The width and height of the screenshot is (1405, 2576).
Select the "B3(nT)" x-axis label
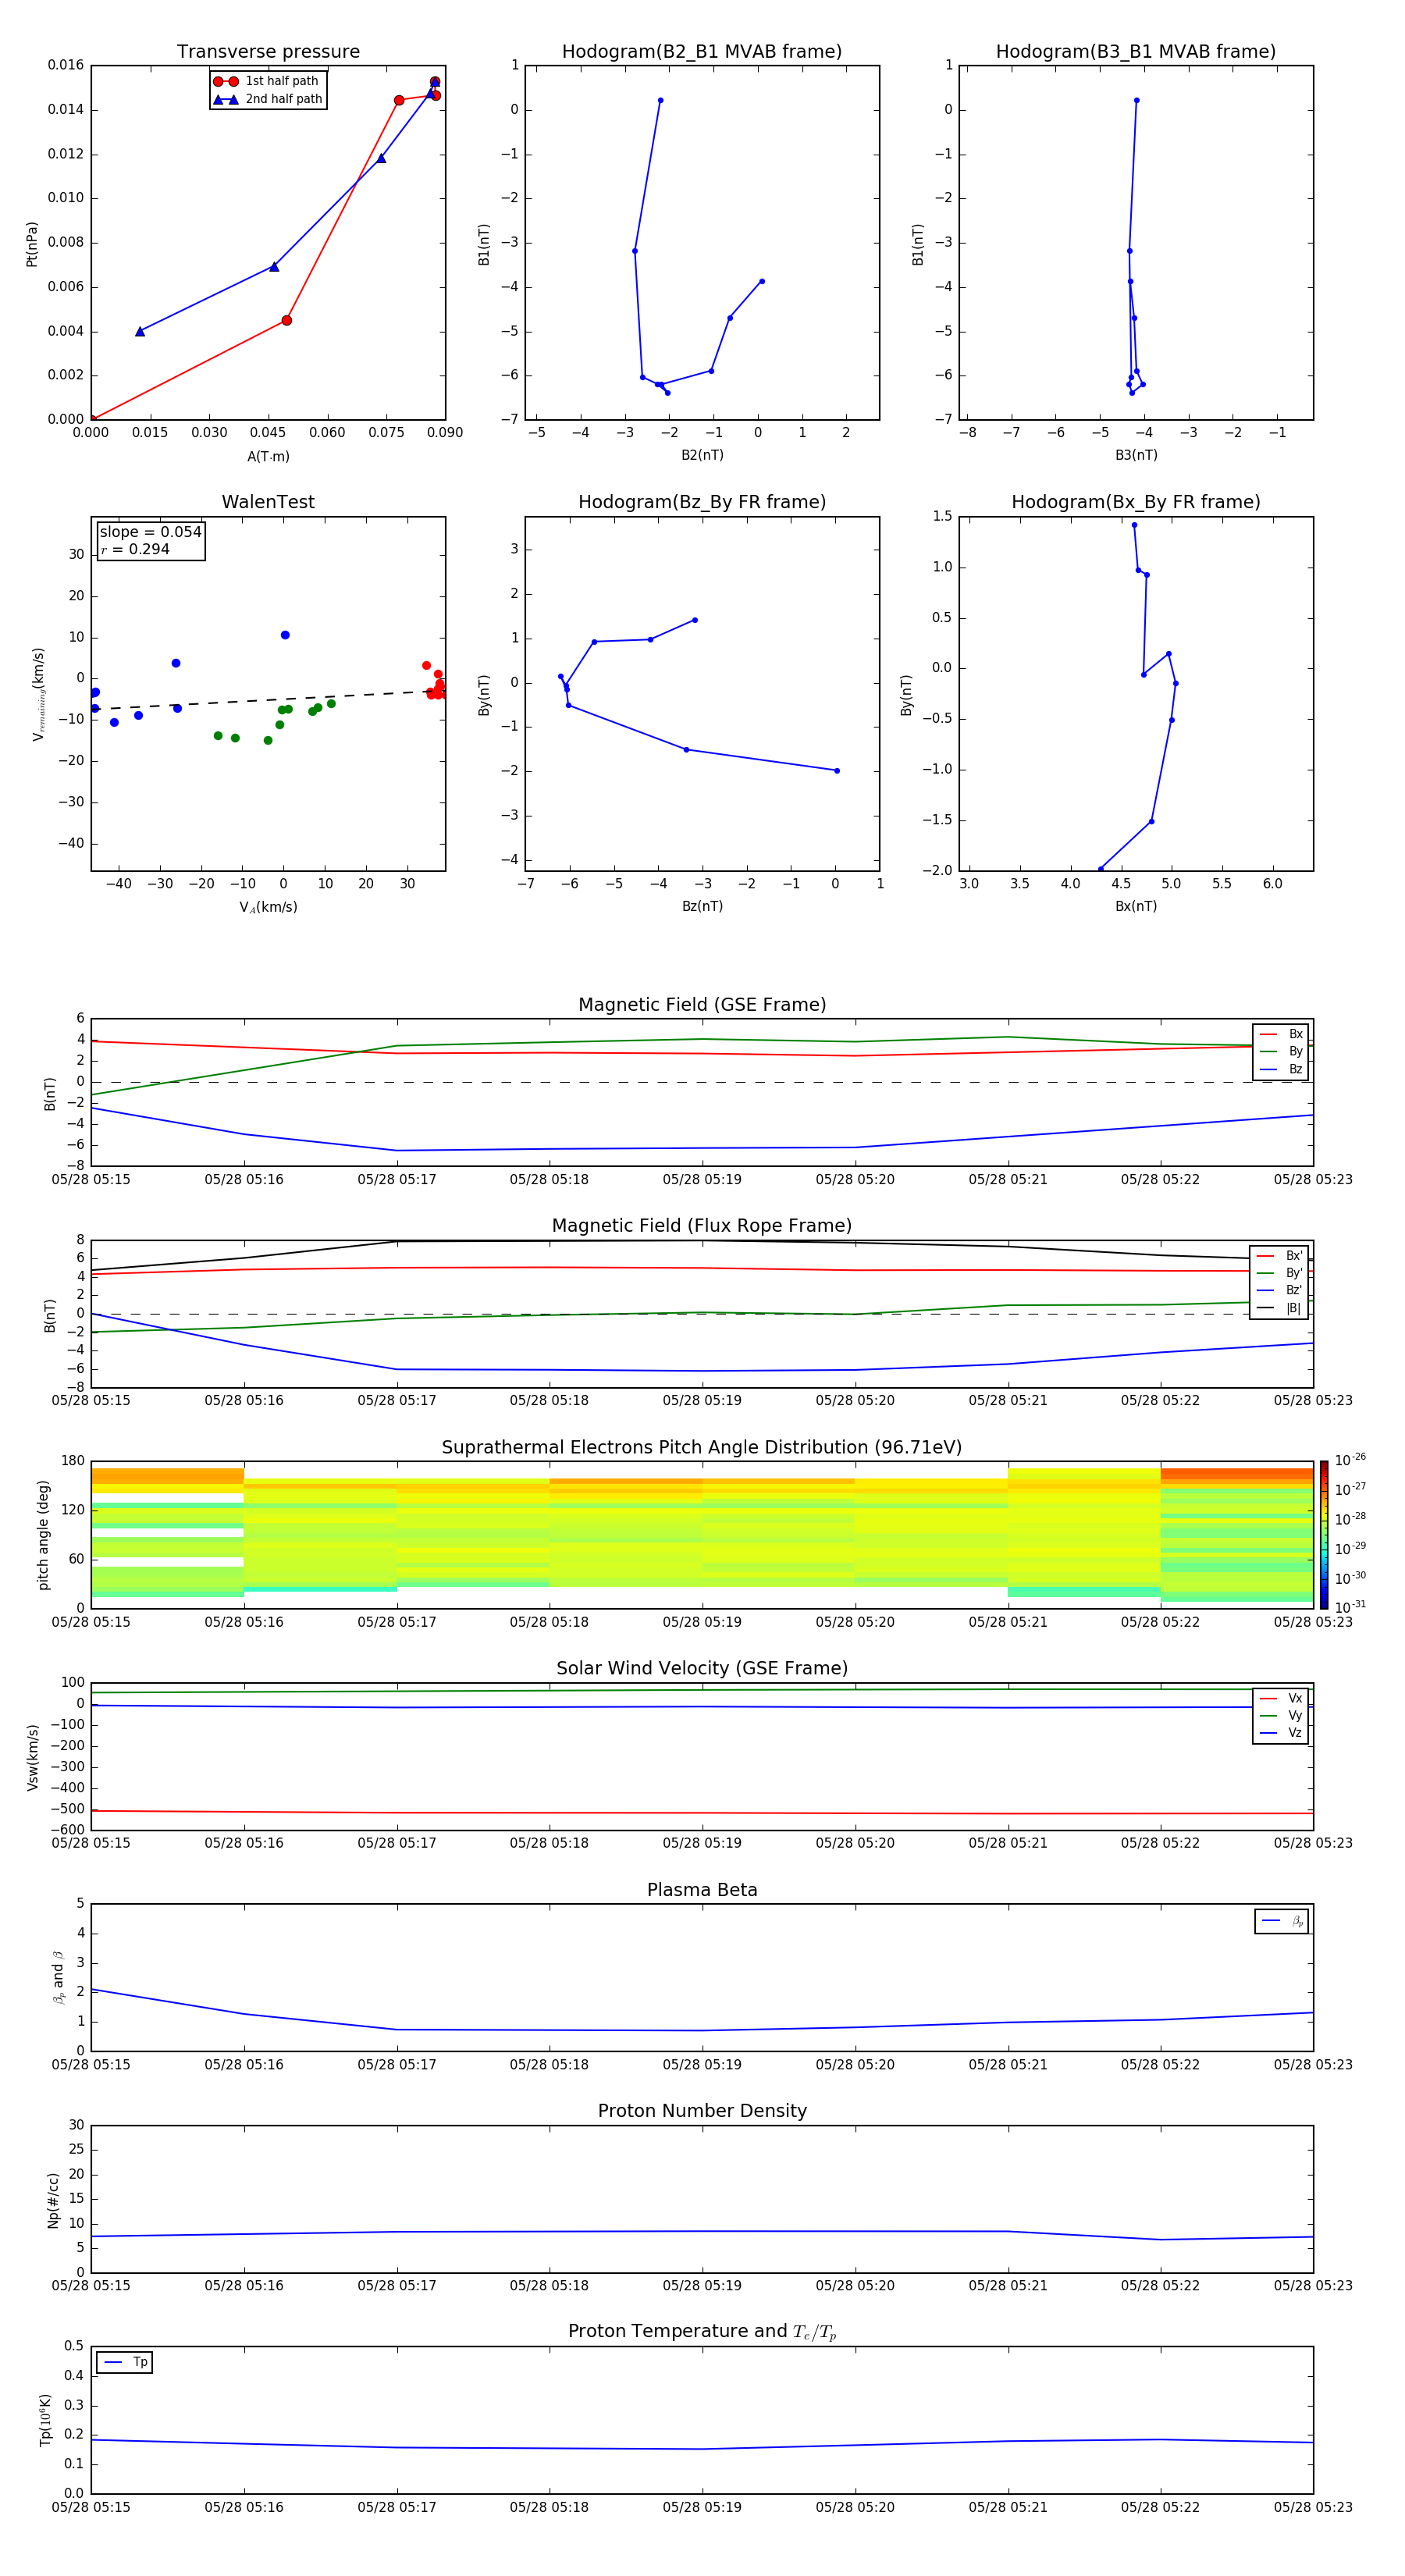click(x=1136, y=455)
